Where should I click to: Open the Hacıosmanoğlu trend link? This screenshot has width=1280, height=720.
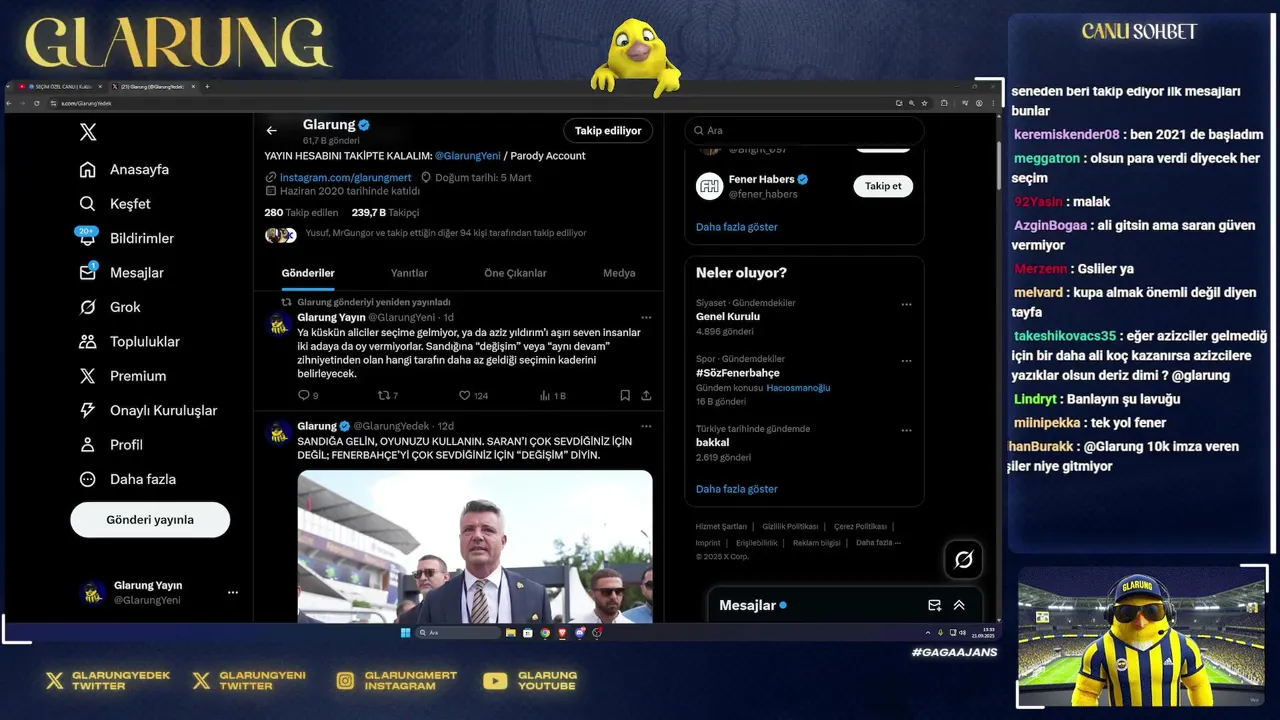798,388
